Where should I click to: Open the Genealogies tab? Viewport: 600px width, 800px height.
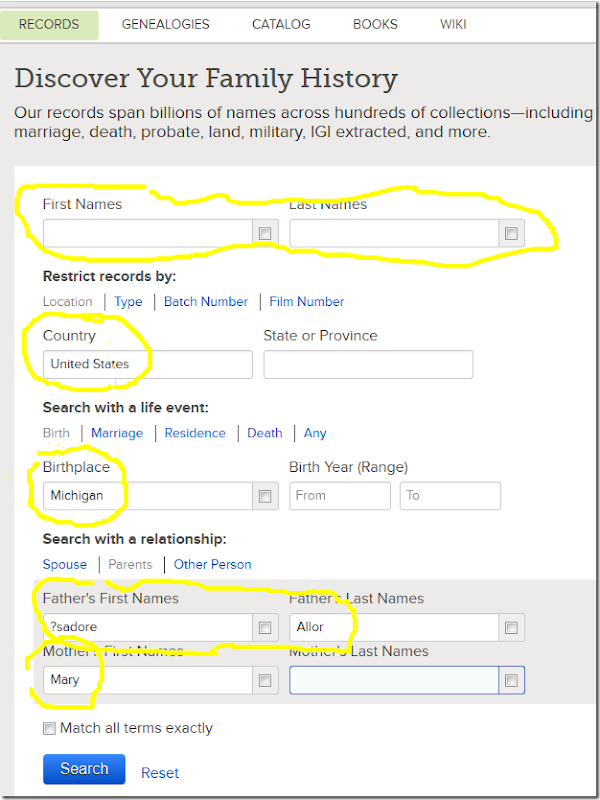point(164,24)
